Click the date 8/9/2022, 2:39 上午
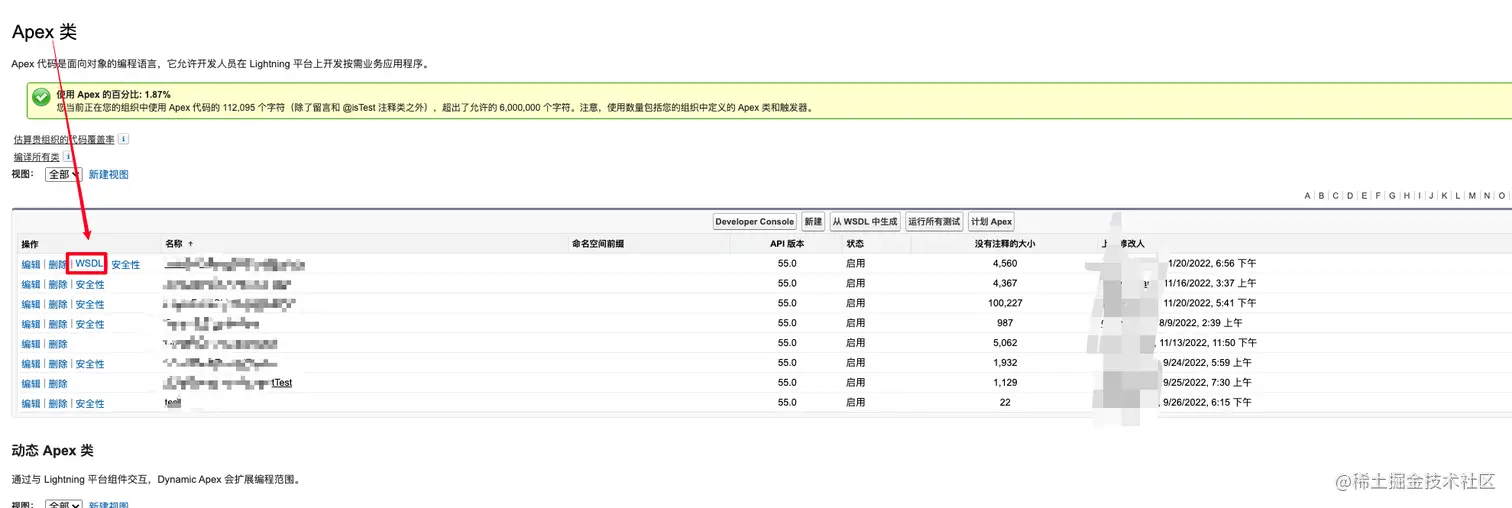The image size is (1512, 508). (x=1200, y=323)
